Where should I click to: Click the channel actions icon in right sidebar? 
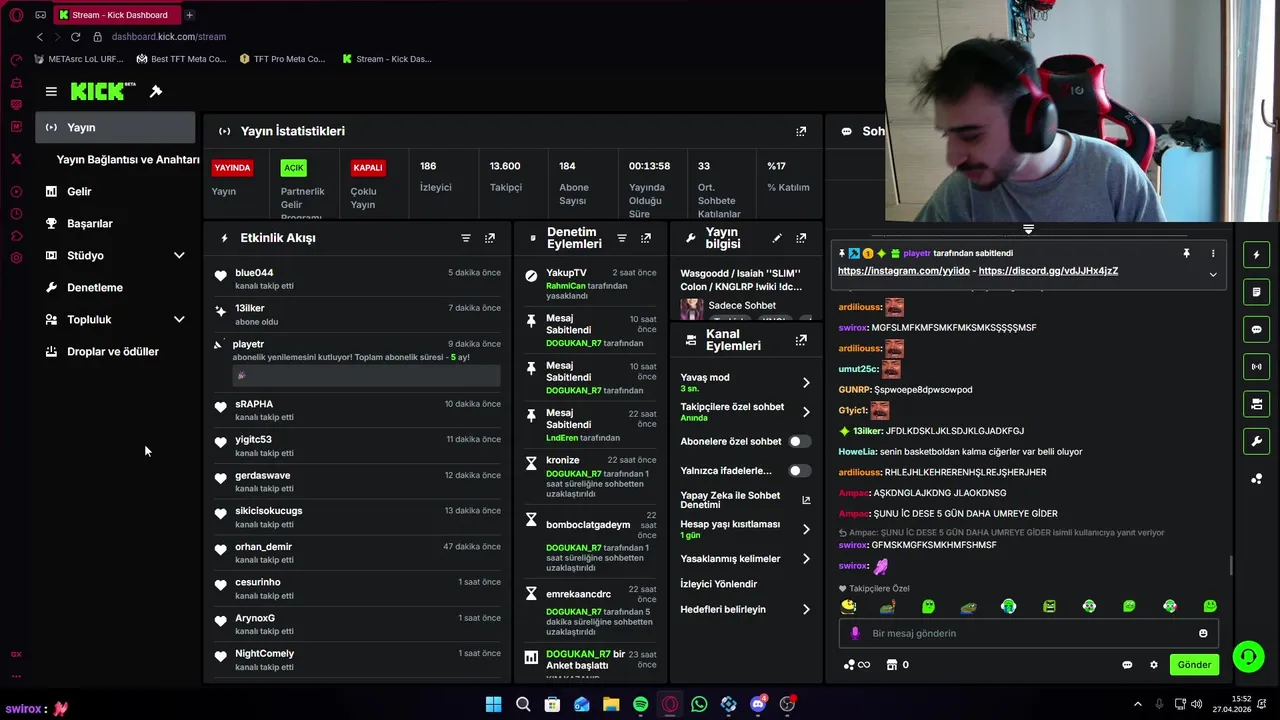pos(1257,404)
